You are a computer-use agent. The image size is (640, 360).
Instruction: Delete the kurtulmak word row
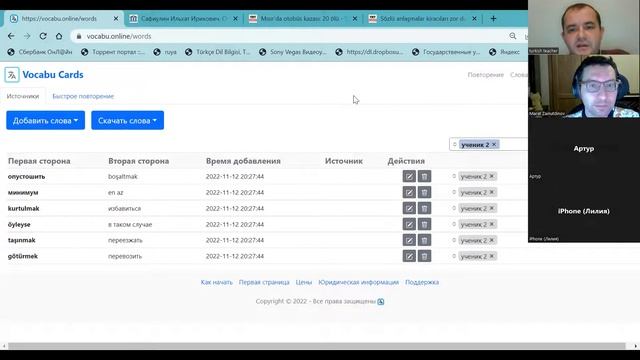424,208
